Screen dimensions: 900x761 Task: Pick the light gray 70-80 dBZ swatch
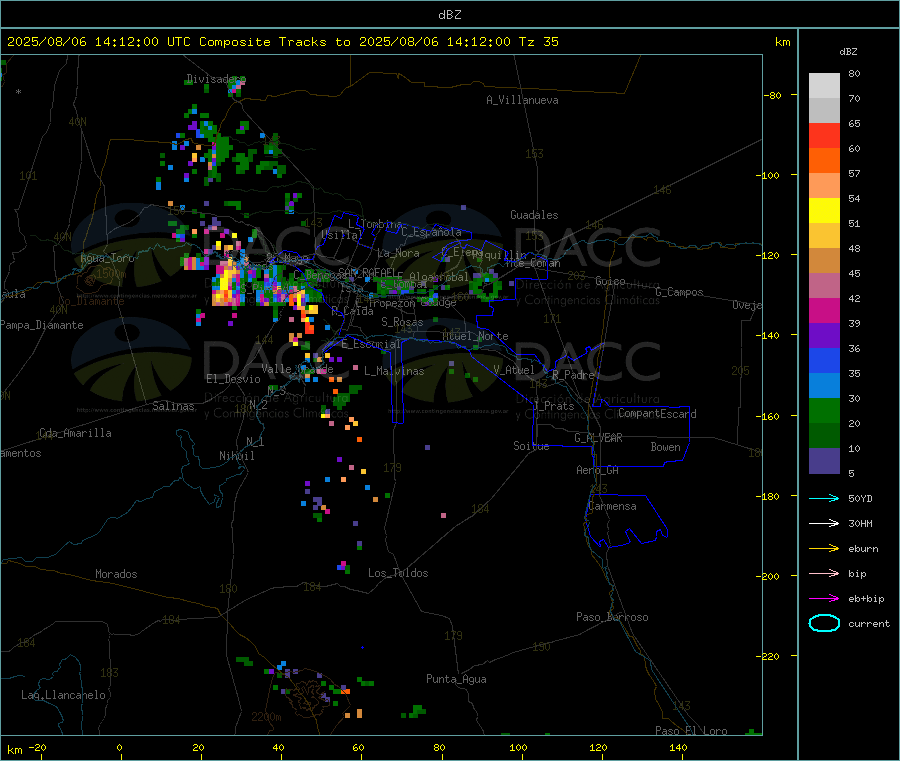(x=824, y=86)
